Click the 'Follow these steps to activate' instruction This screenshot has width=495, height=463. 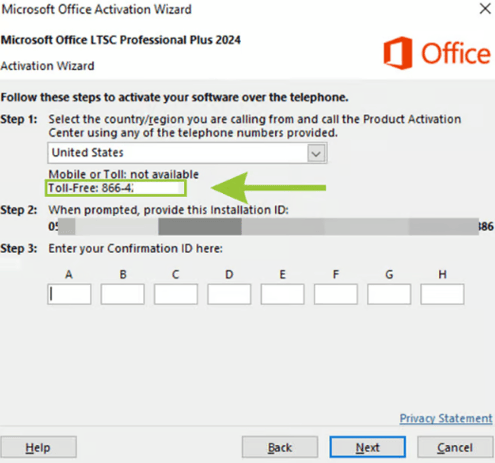pos(174,97)
